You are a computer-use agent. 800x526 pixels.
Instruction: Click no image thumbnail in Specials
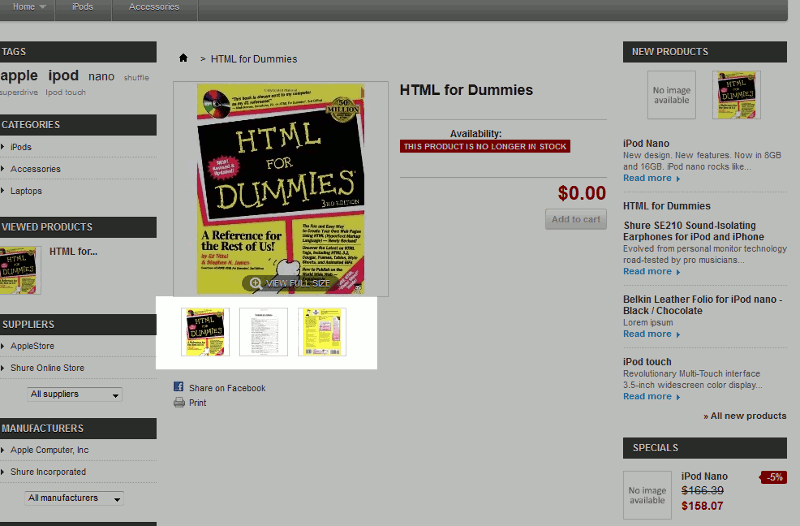point(647,495)
